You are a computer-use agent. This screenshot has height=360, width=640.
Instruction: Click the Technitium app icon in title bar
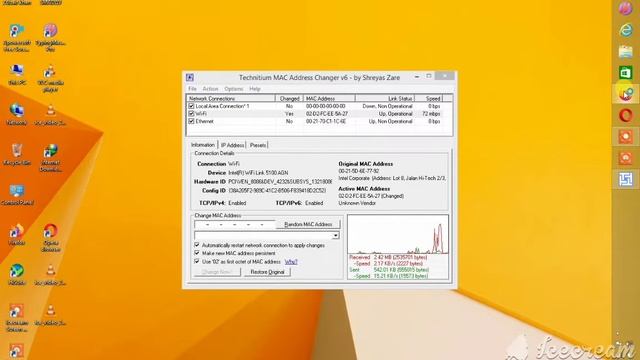190,78
